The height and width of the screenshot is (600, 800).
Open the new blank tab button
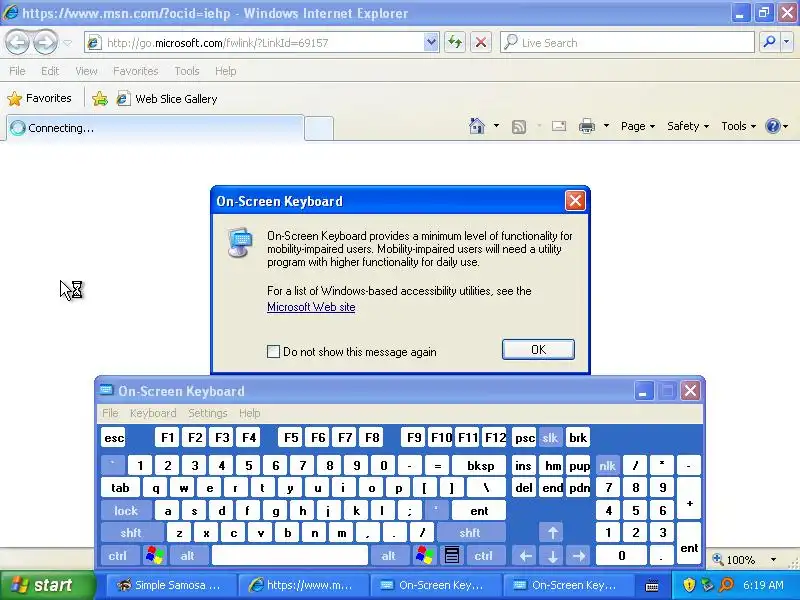pos(319,128)
